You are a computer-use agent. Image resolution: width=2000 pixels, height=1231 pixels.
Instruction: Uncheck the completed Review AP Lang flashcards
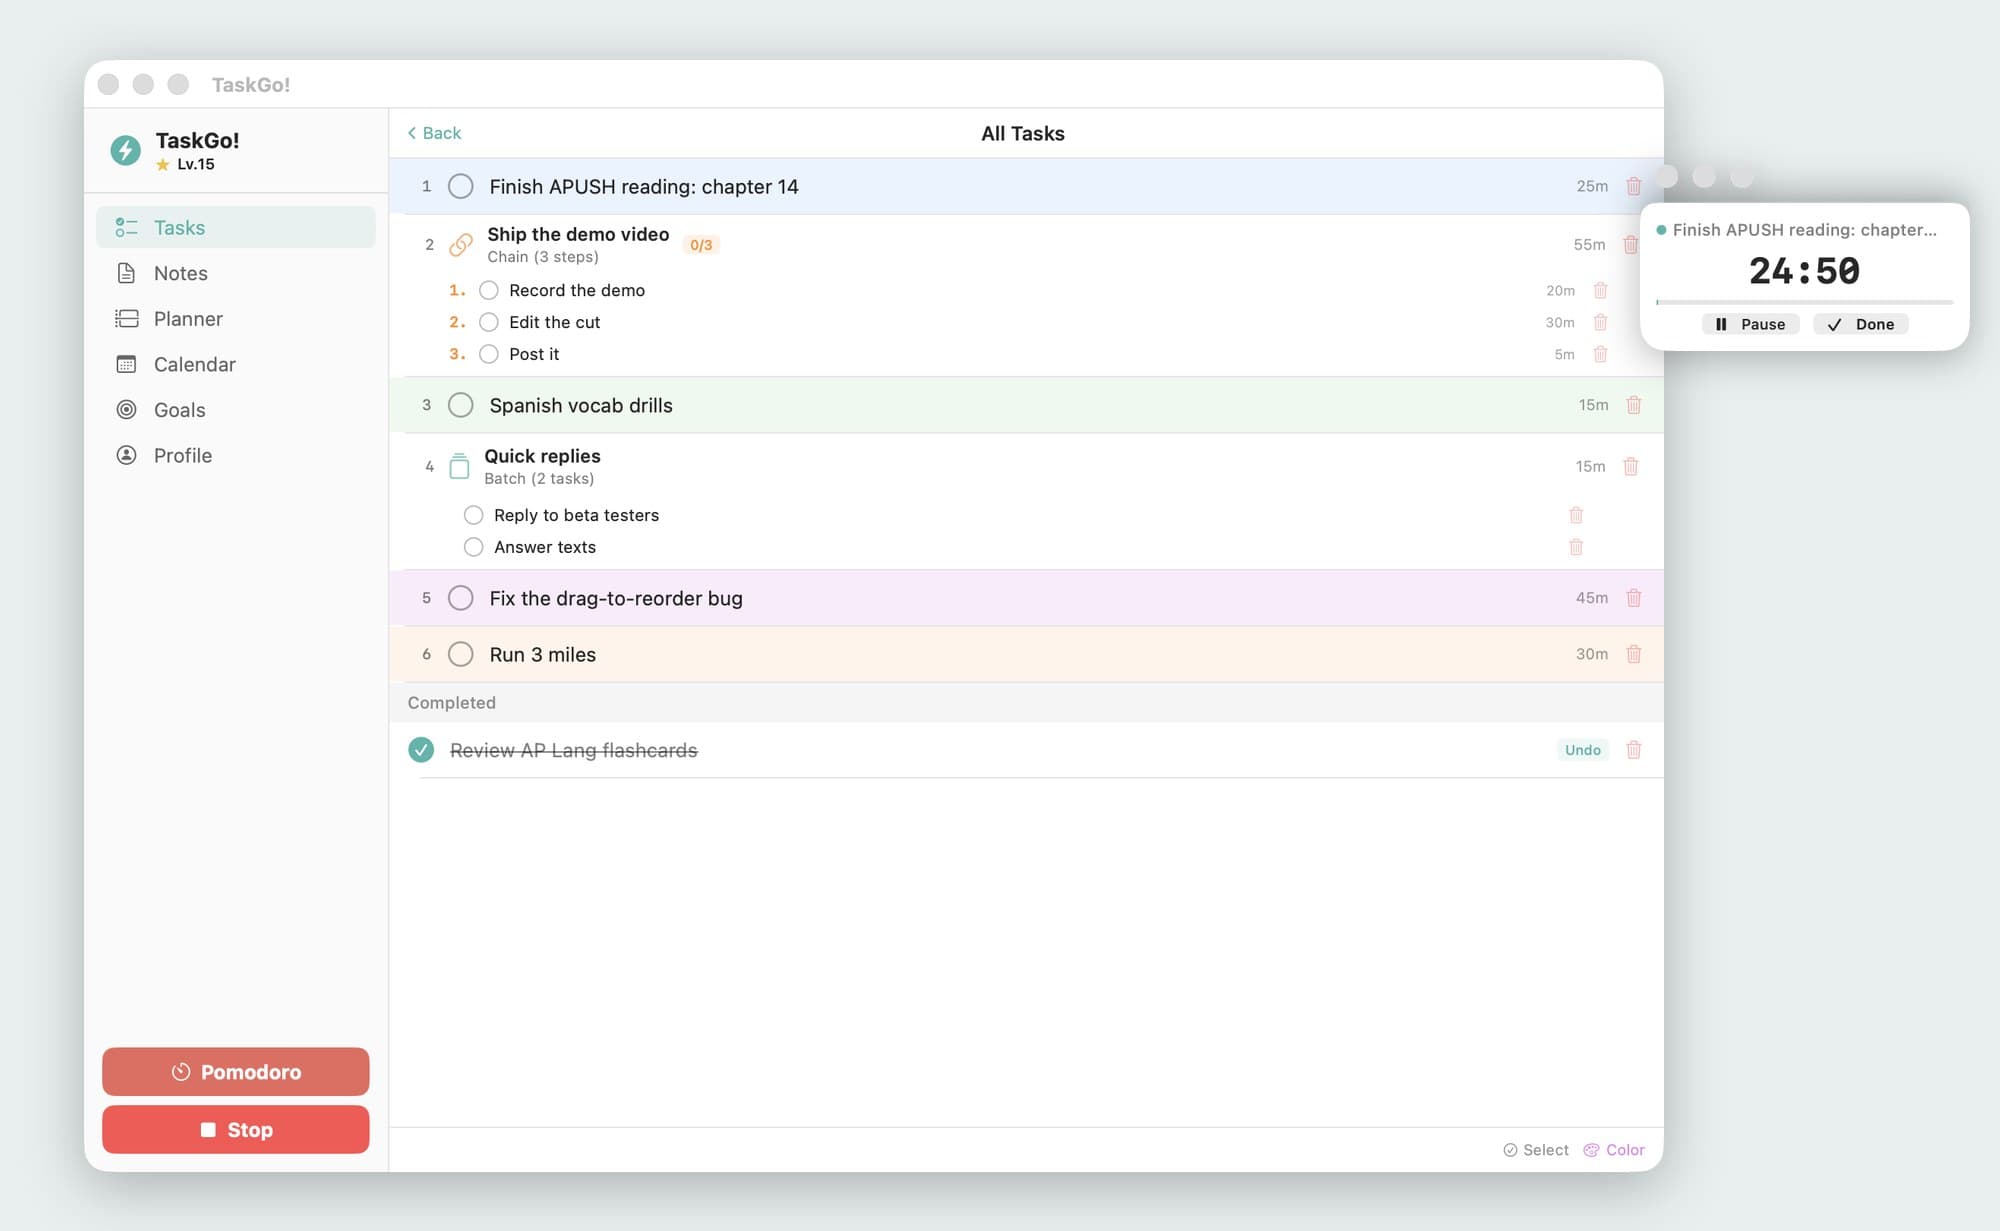click(421, 750)
